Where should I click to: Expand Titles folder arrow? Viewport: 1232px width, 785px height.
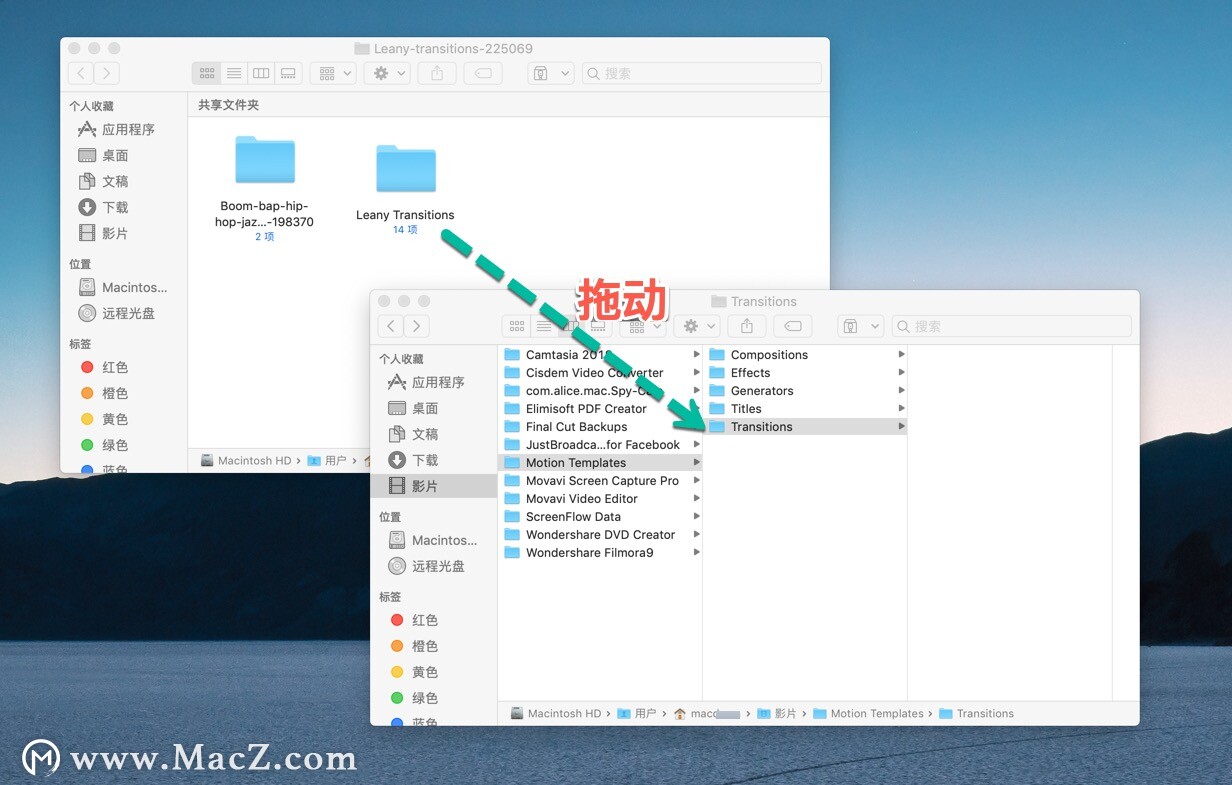(x=901, y=409)
